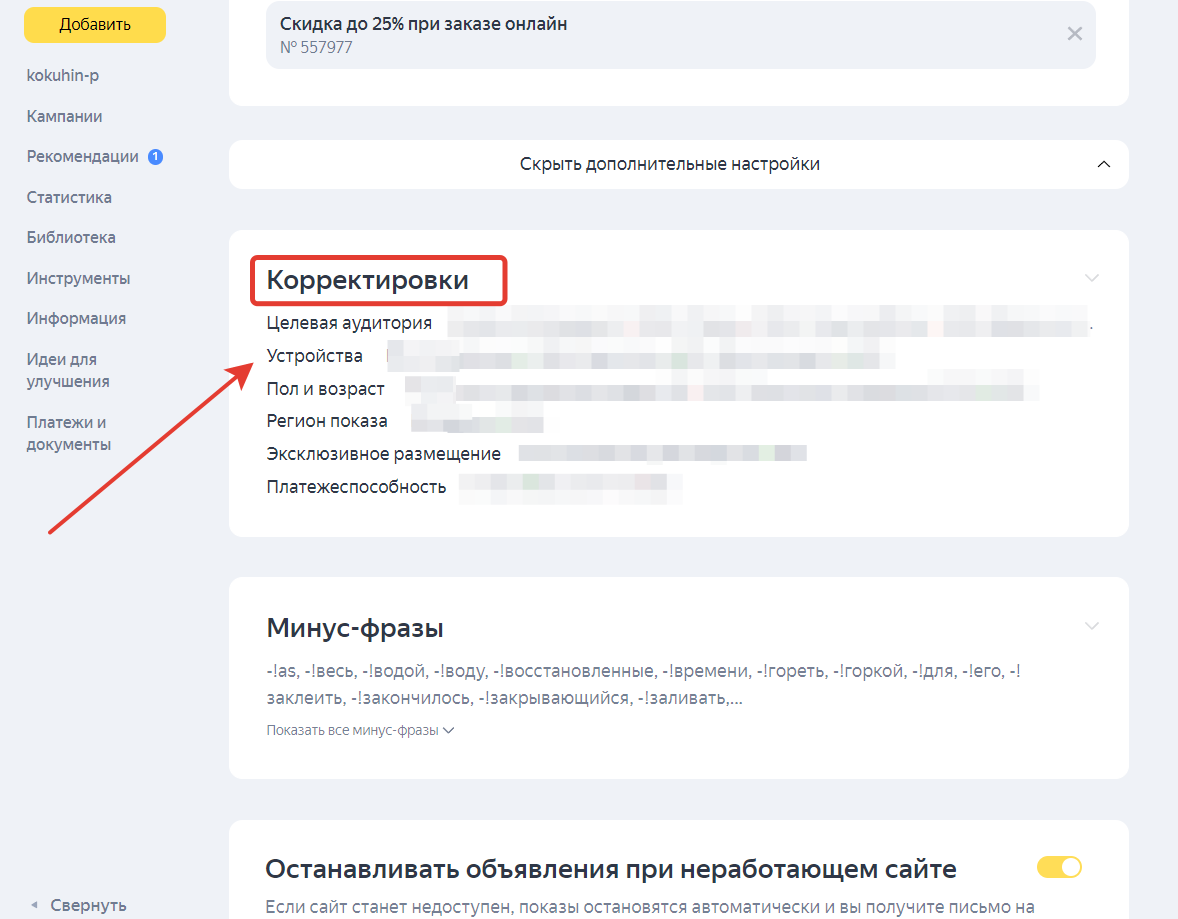Open Инструменты in the sidebar

77,278
